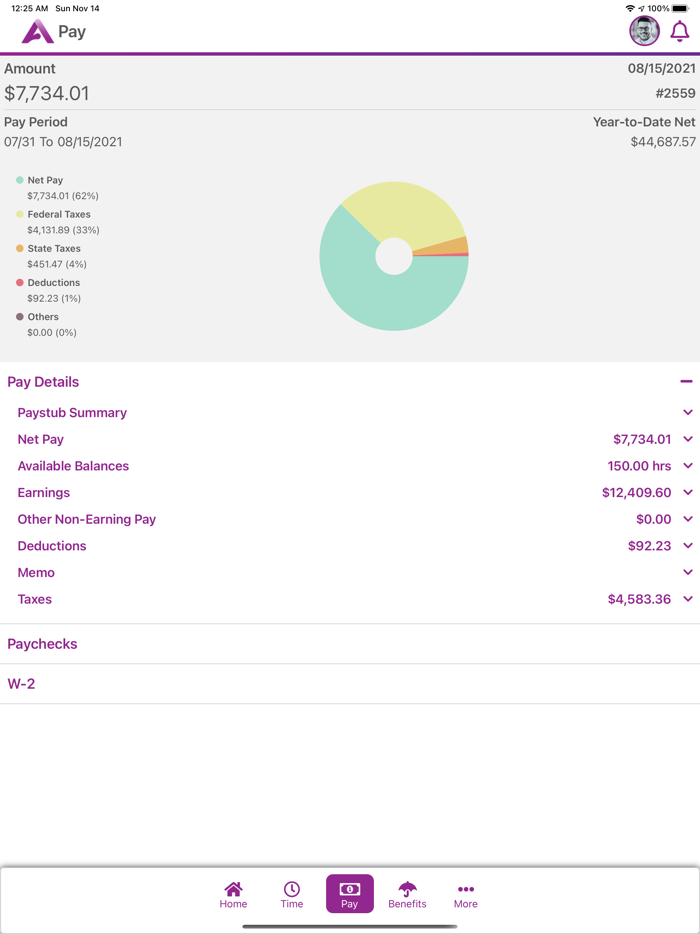Expand the Taxes row chevron
The height and width of the screenshot is (934, 700).
coord(688,599)
